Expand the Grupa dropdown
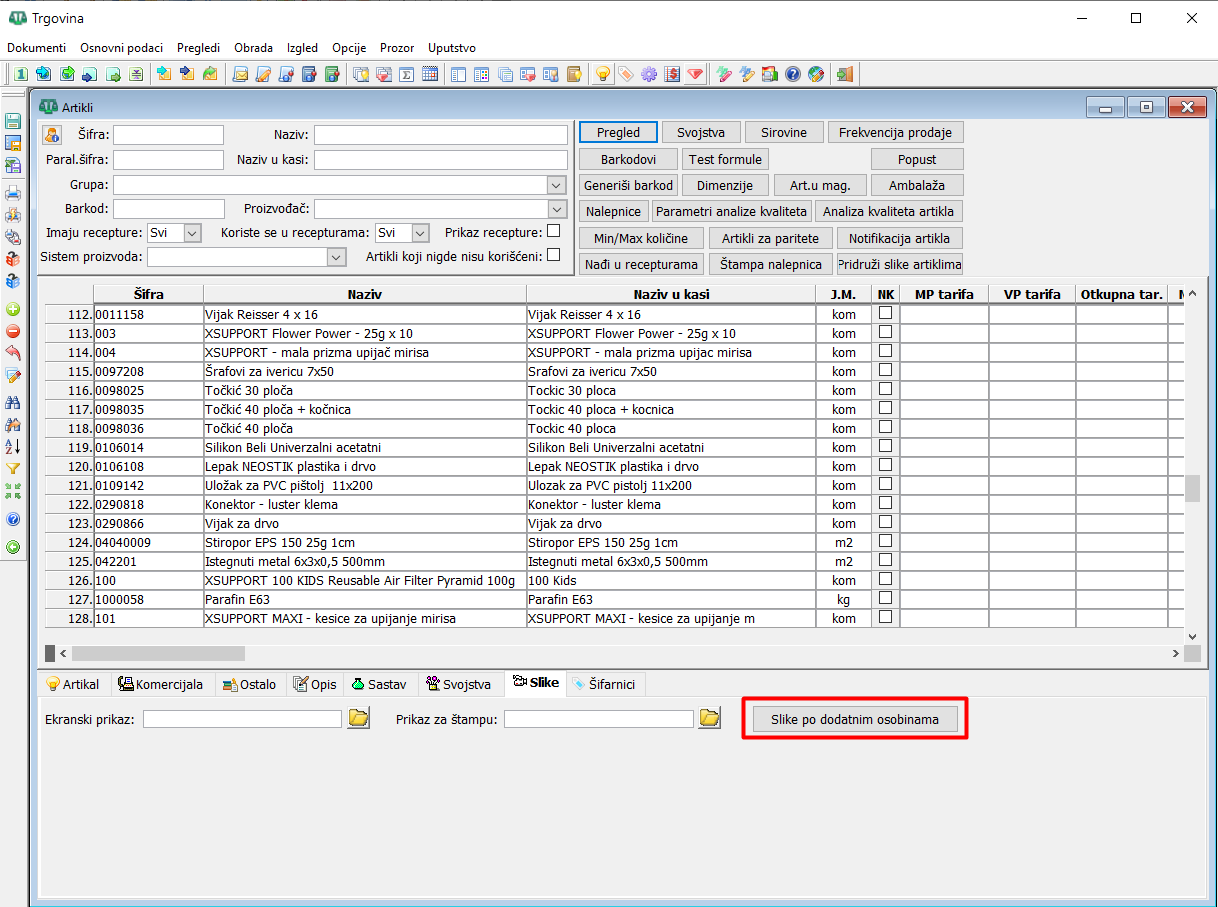Image resolution: width=1218 pixels, height=907 pixels. (x=557, y=185)
